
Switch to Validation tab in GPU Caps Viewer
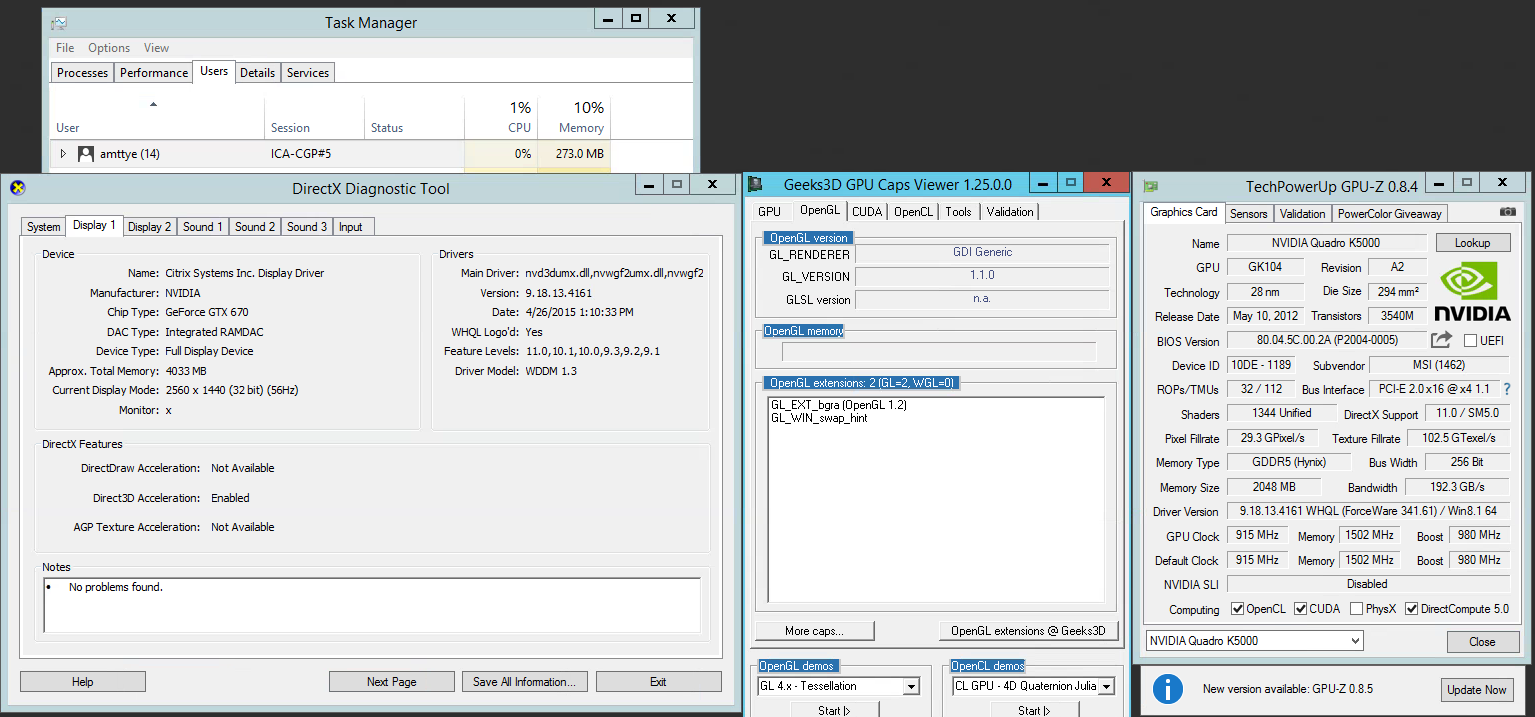[1010, 212]
